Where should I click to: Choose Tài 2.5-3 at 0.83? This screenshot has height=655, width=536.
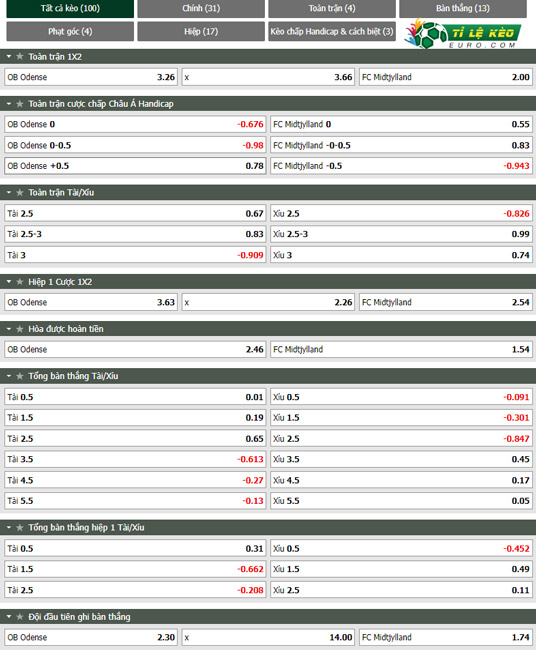(x=135, y=234)
